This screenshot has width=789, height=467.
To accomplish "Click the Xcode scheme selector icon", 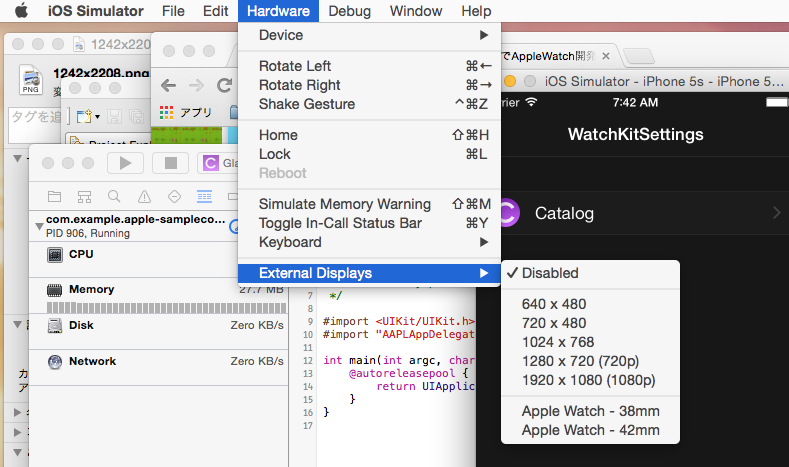I will click(210, 163).
